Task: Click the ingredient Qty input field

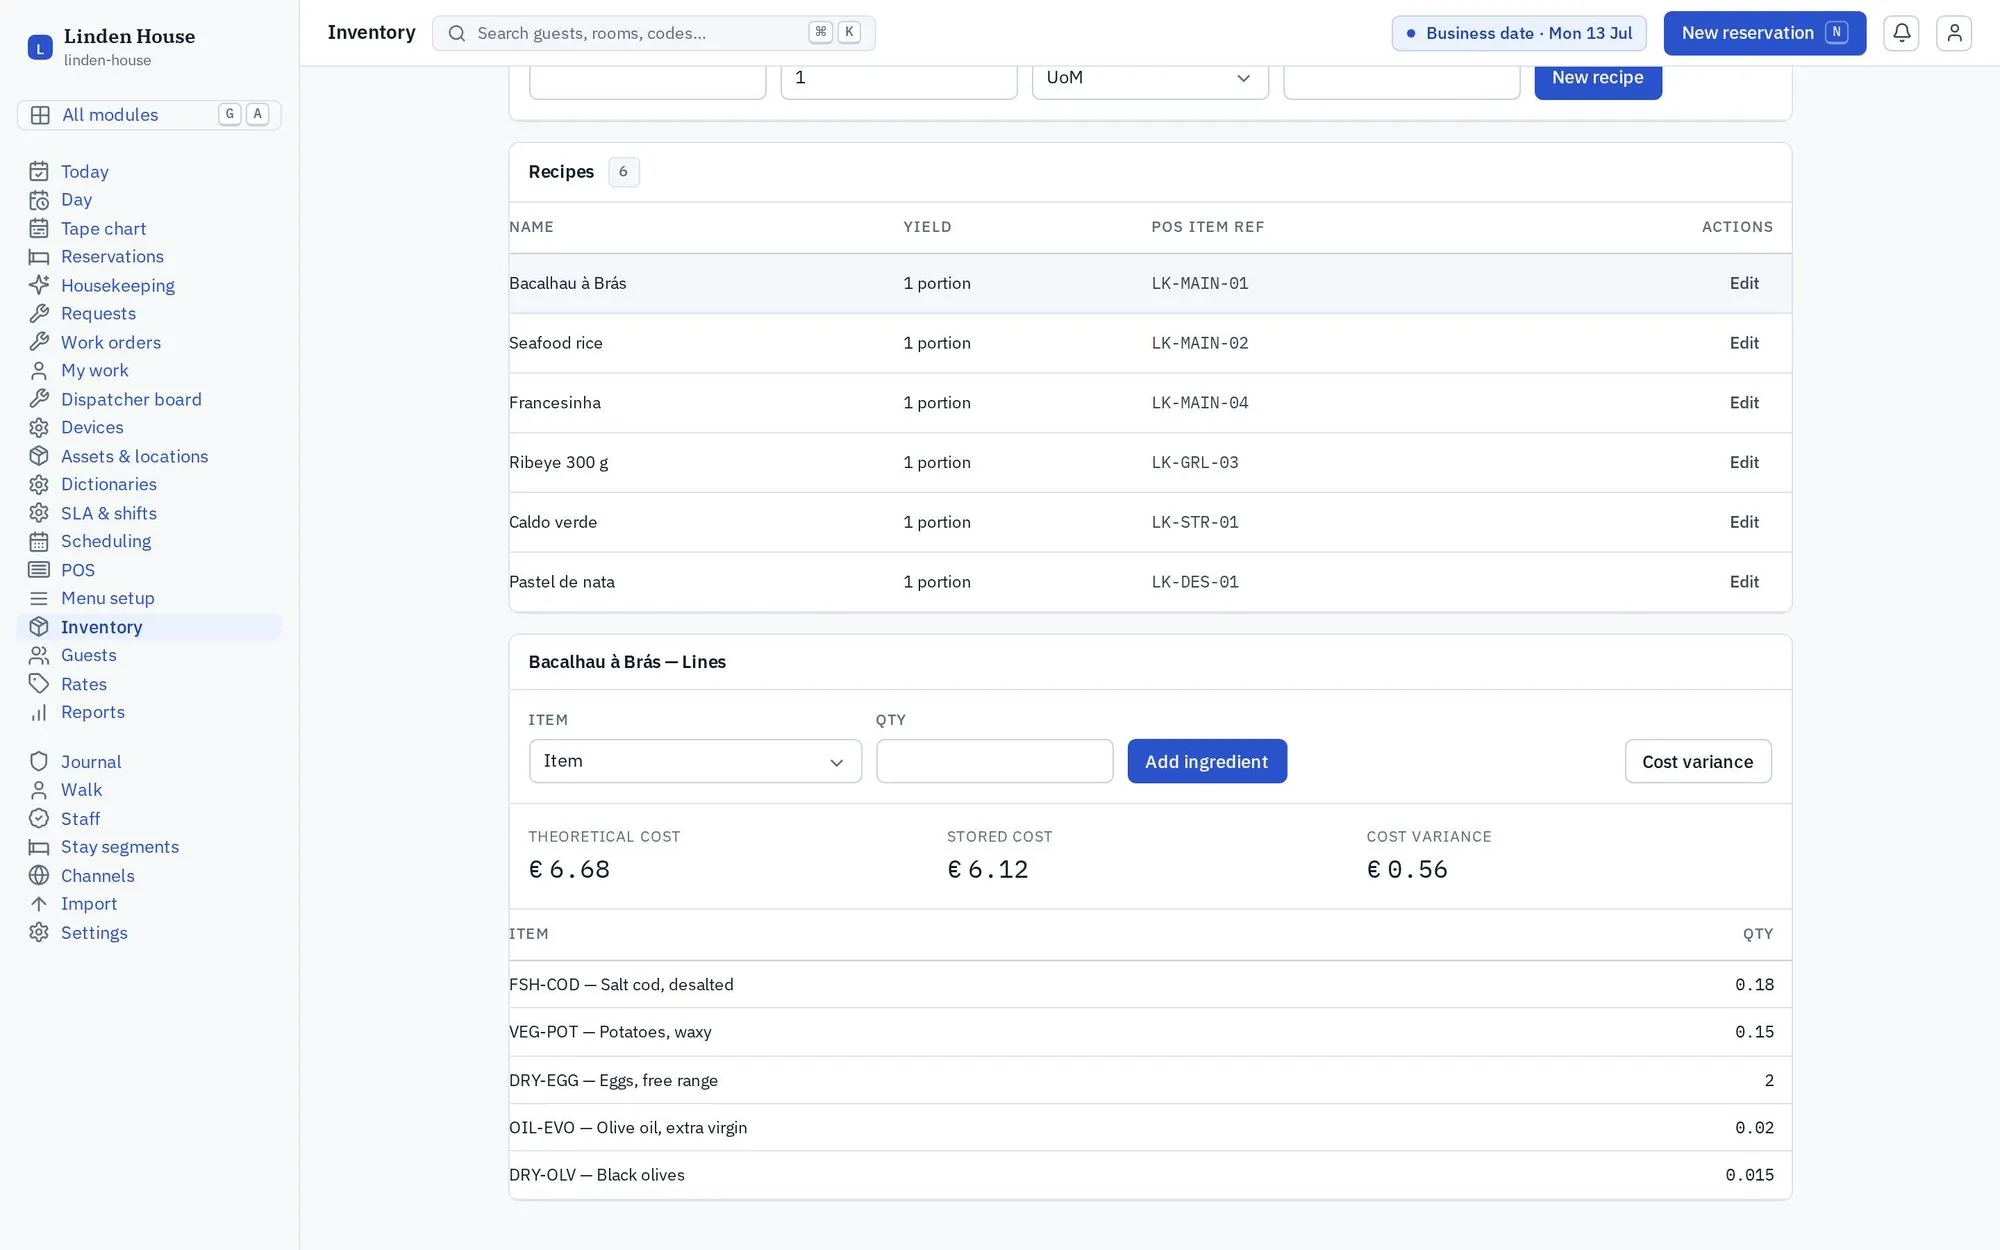Action: tap(994, 761)
